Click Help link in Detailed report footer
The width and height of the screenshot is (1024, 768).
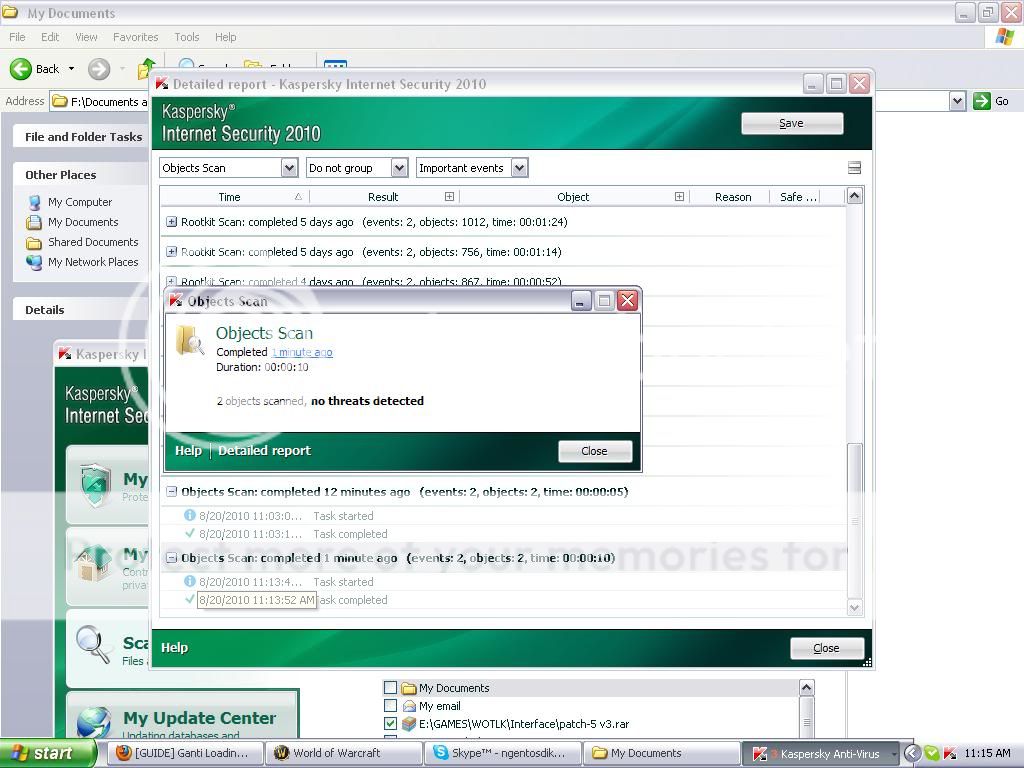coord(174,647)
